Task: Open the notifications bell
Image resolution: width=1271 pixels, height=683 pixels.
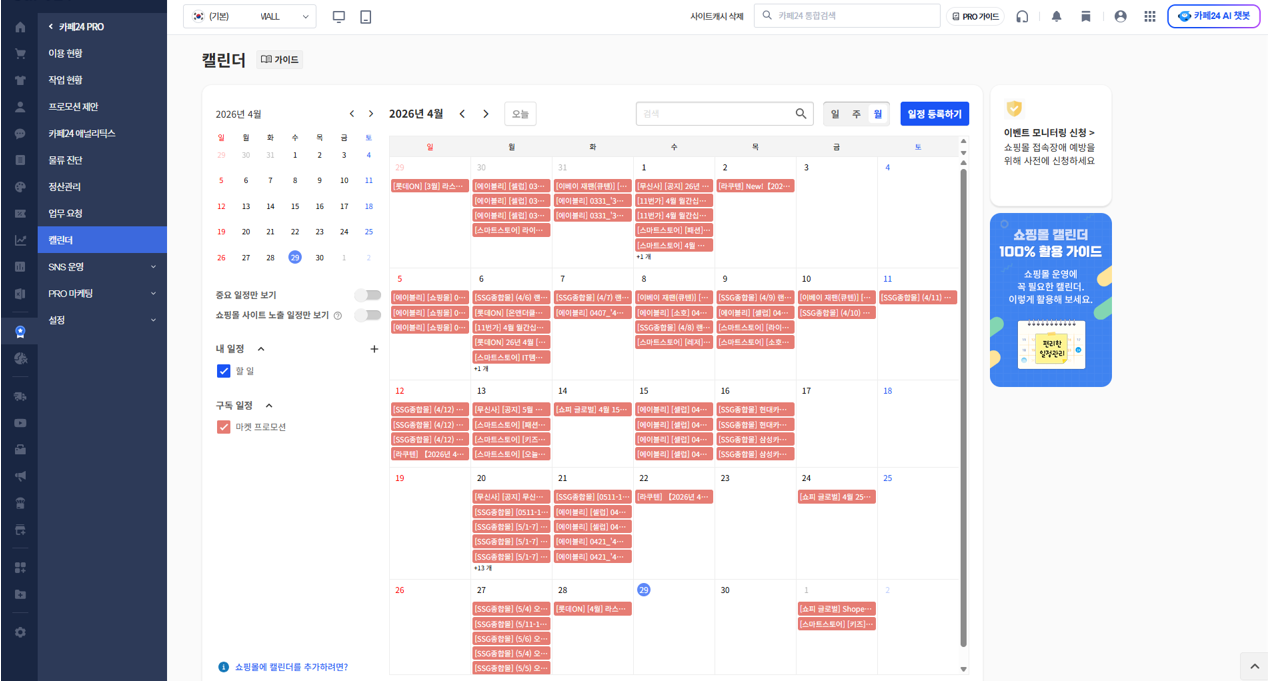Action: (1056, 16)
